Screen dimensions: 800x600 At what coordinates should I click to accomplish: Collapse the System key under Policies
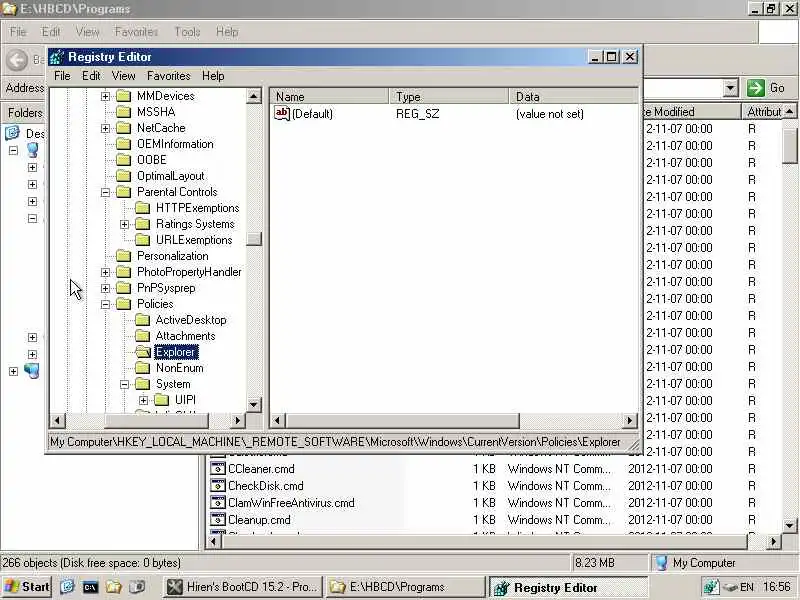[x=124, y=385]
